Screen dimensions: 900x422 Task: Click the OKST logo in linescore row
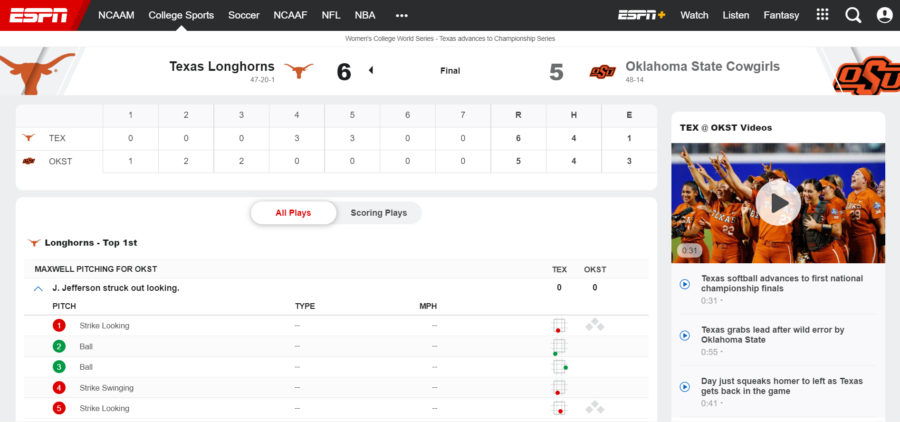(29, 161)
